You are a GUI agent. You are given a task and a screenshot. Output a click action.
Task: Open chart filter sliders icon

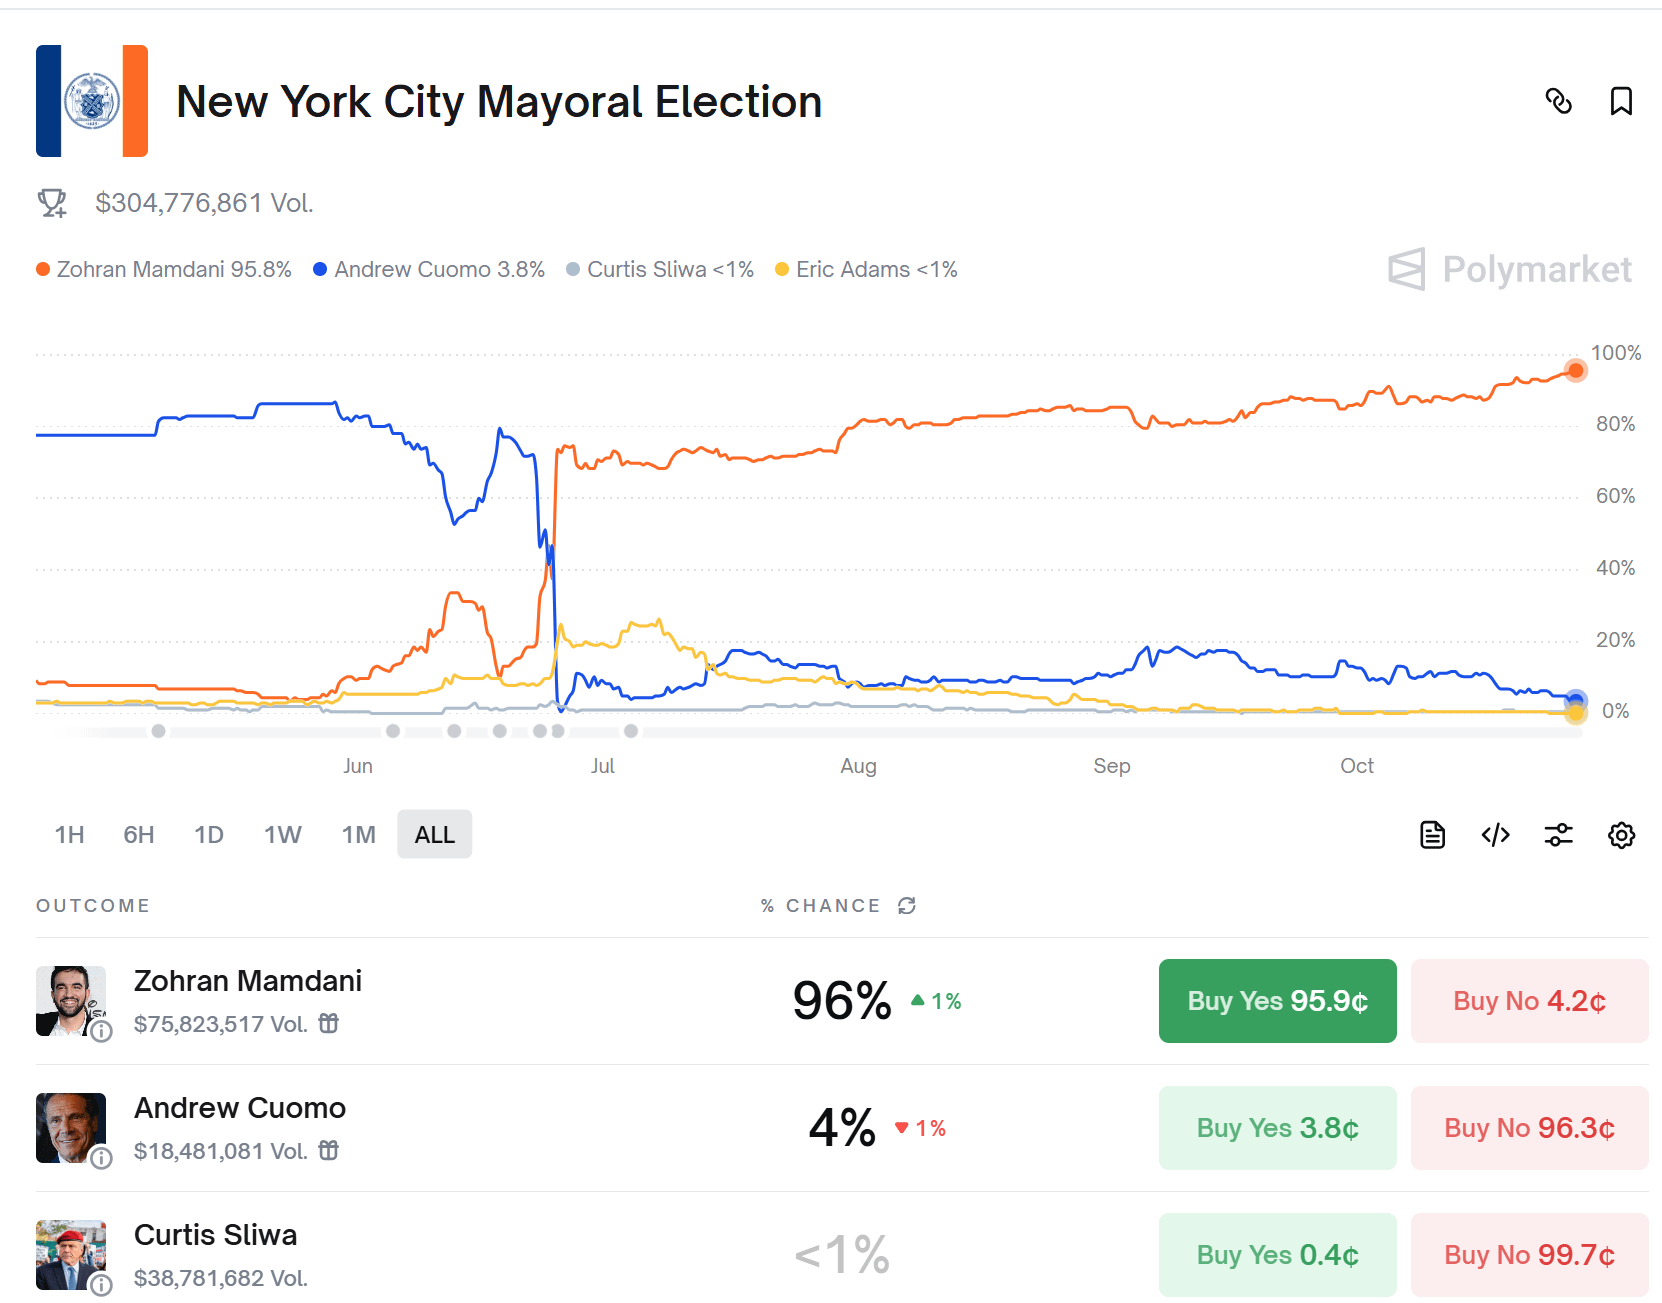pos(1558,834)
